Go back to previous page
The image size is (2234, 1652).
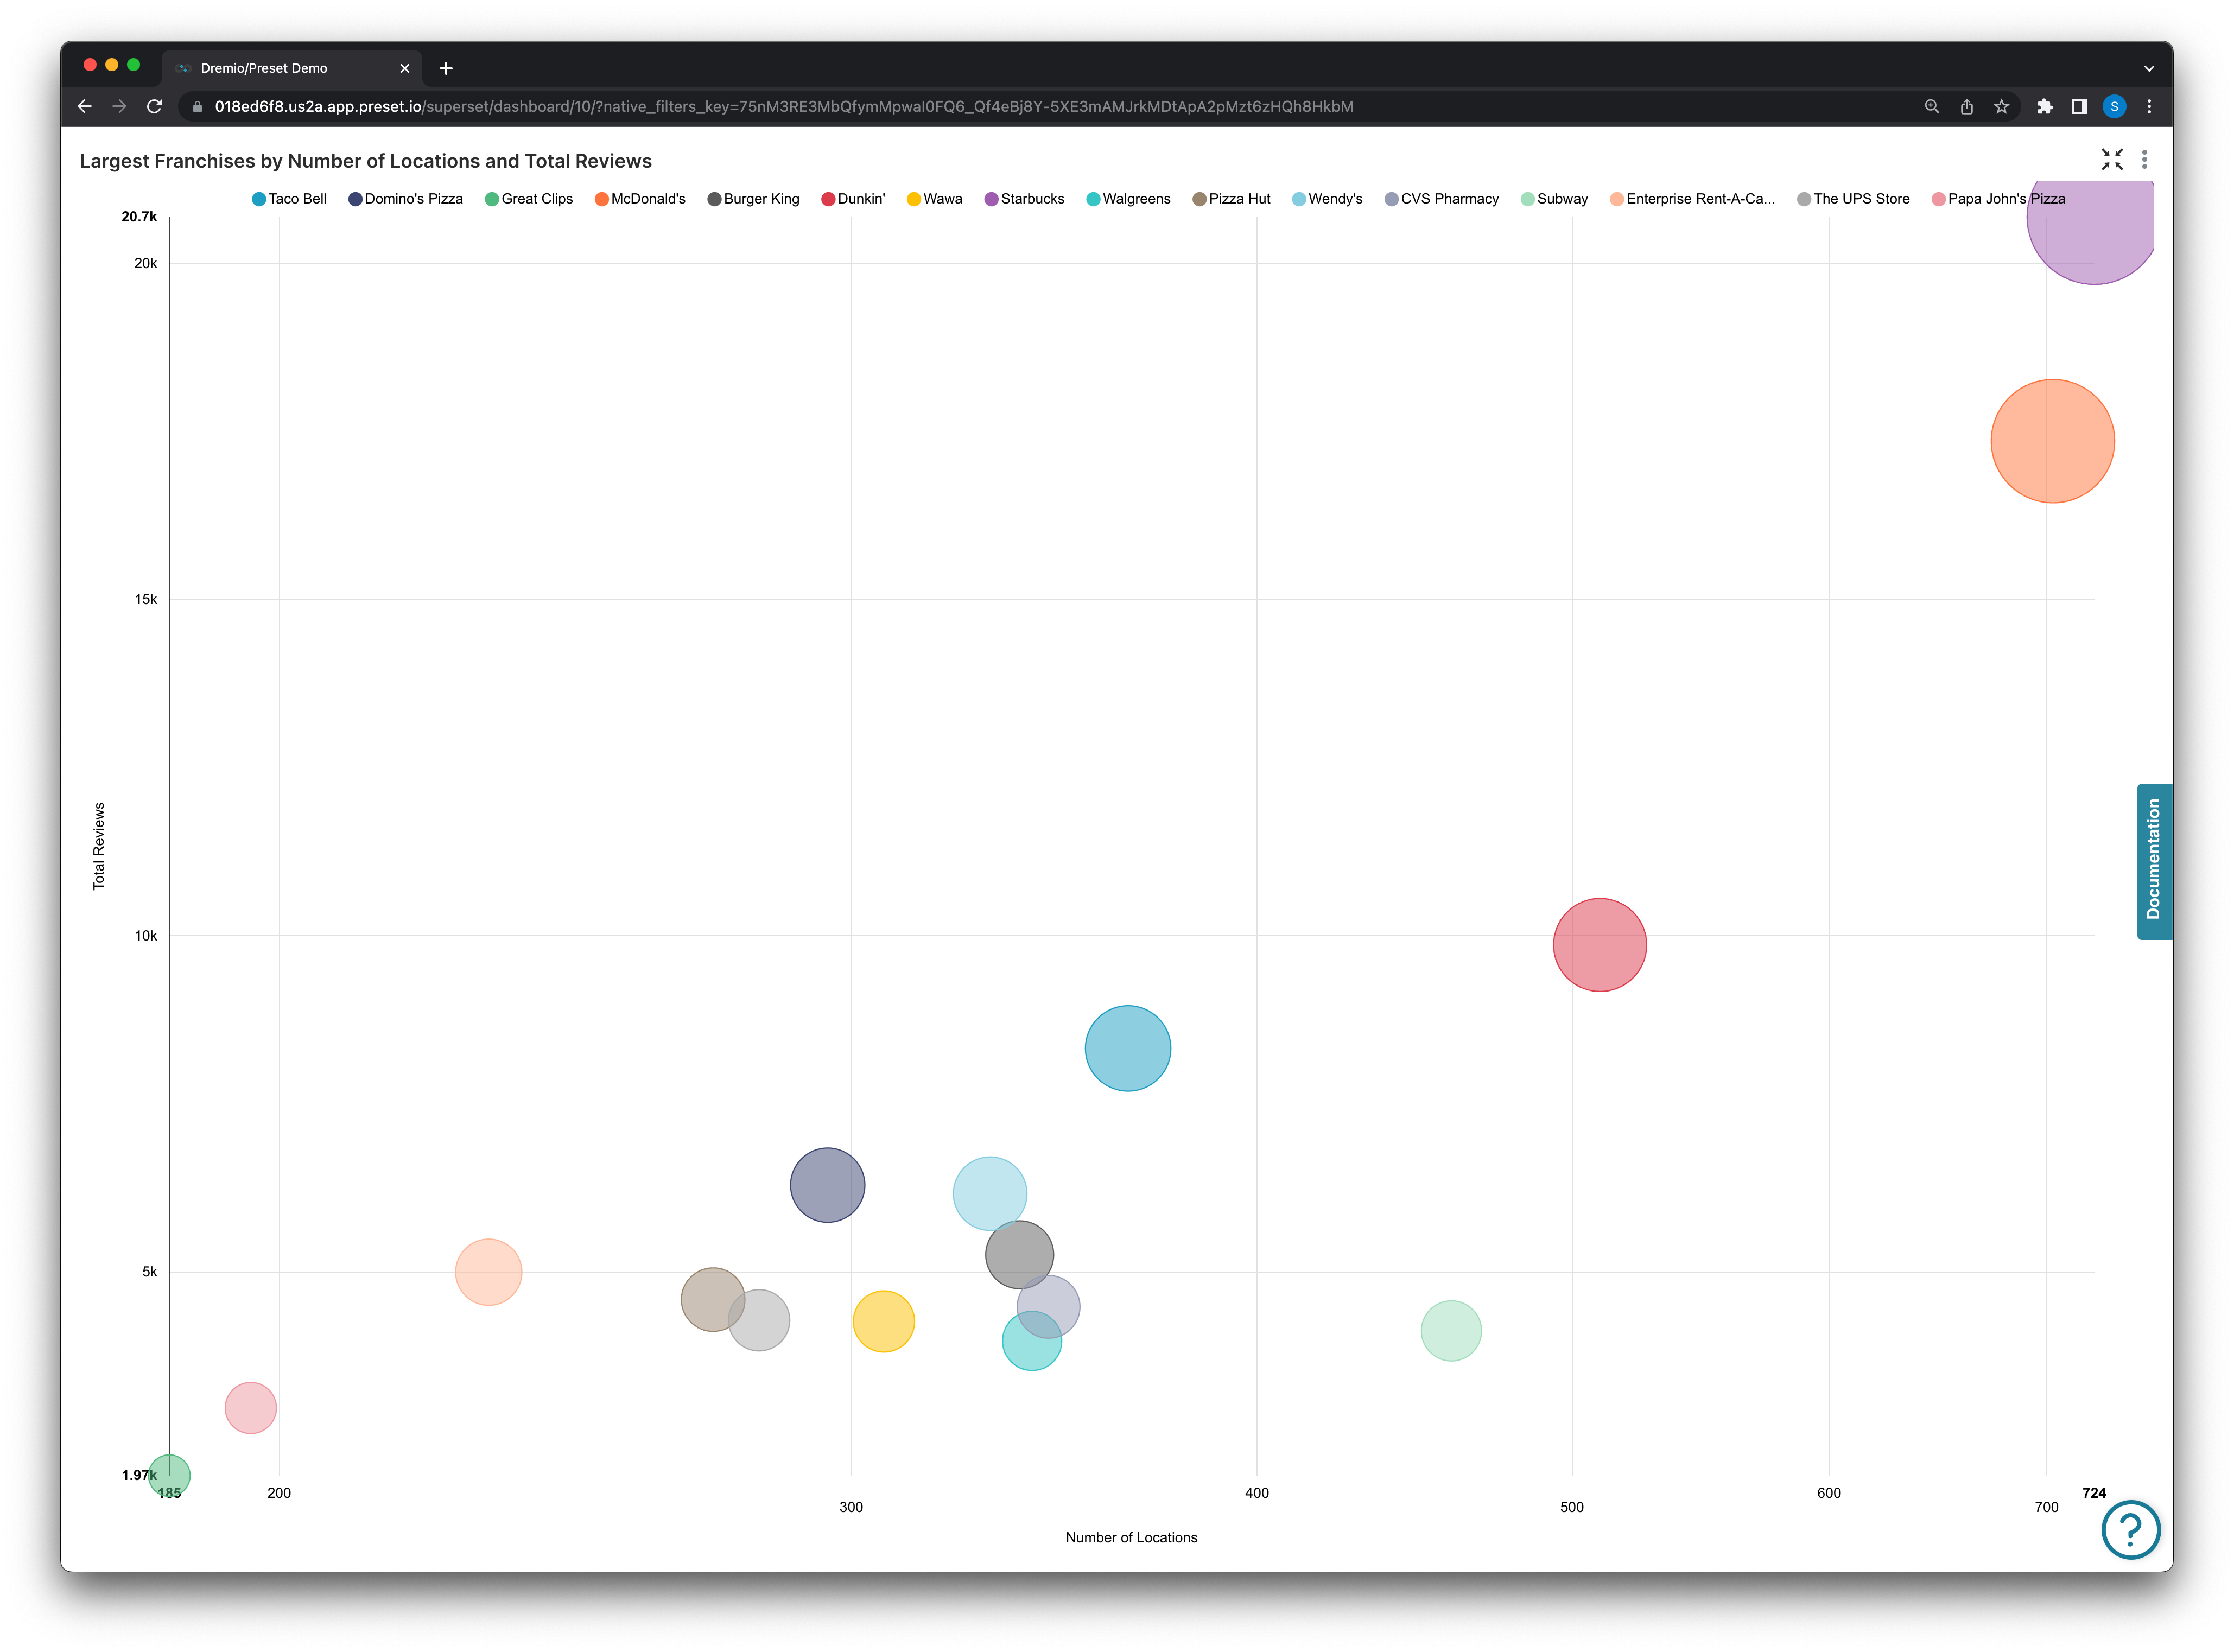click(85, 107)
